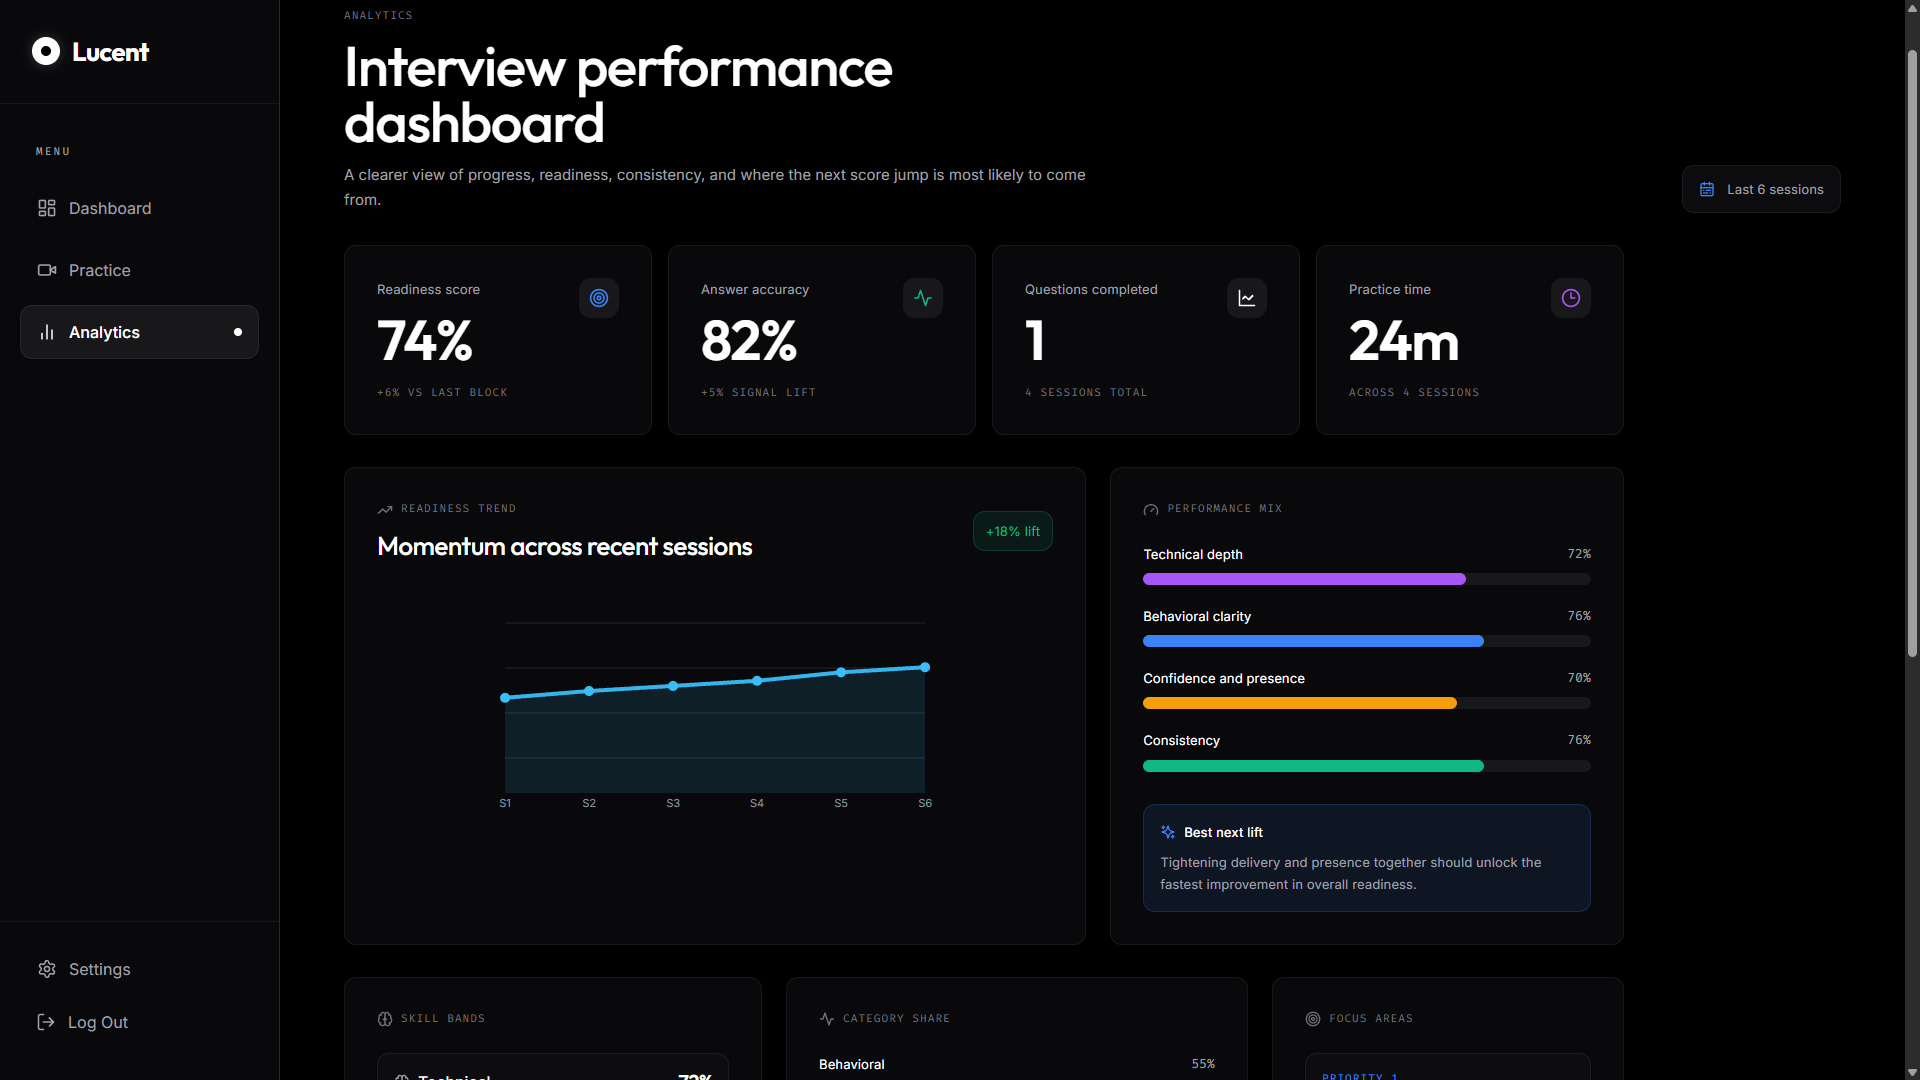Click the +18% lift badge

click(1012, 531)
